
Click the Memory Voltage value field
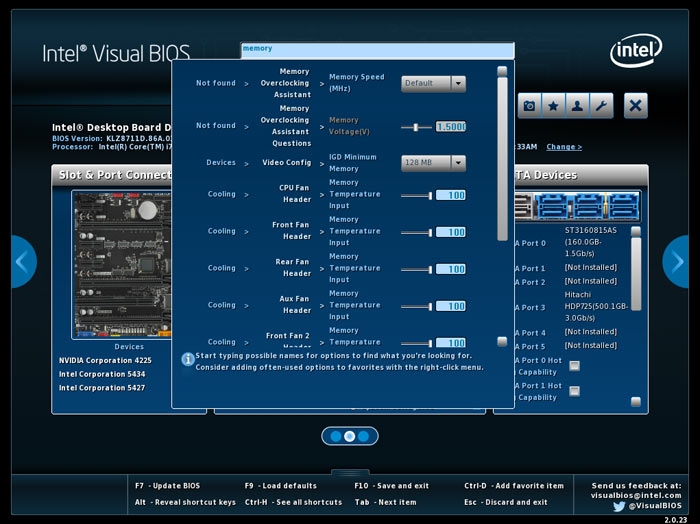click(x=451, y=127)
